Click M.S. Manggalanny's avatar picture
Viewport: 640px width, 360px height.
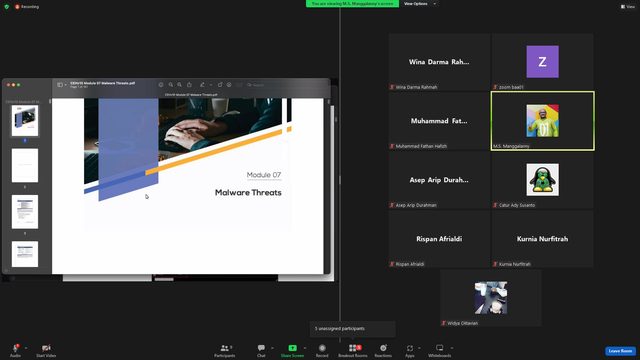coord(542,121)
